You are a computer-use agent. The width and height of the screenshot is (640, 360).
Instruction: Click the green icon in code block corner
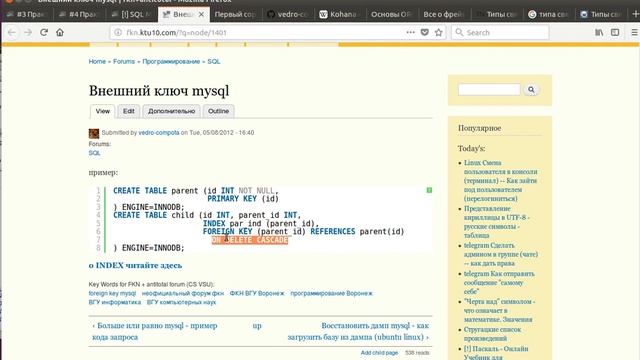pyautogui.click(x=429, y=190)
